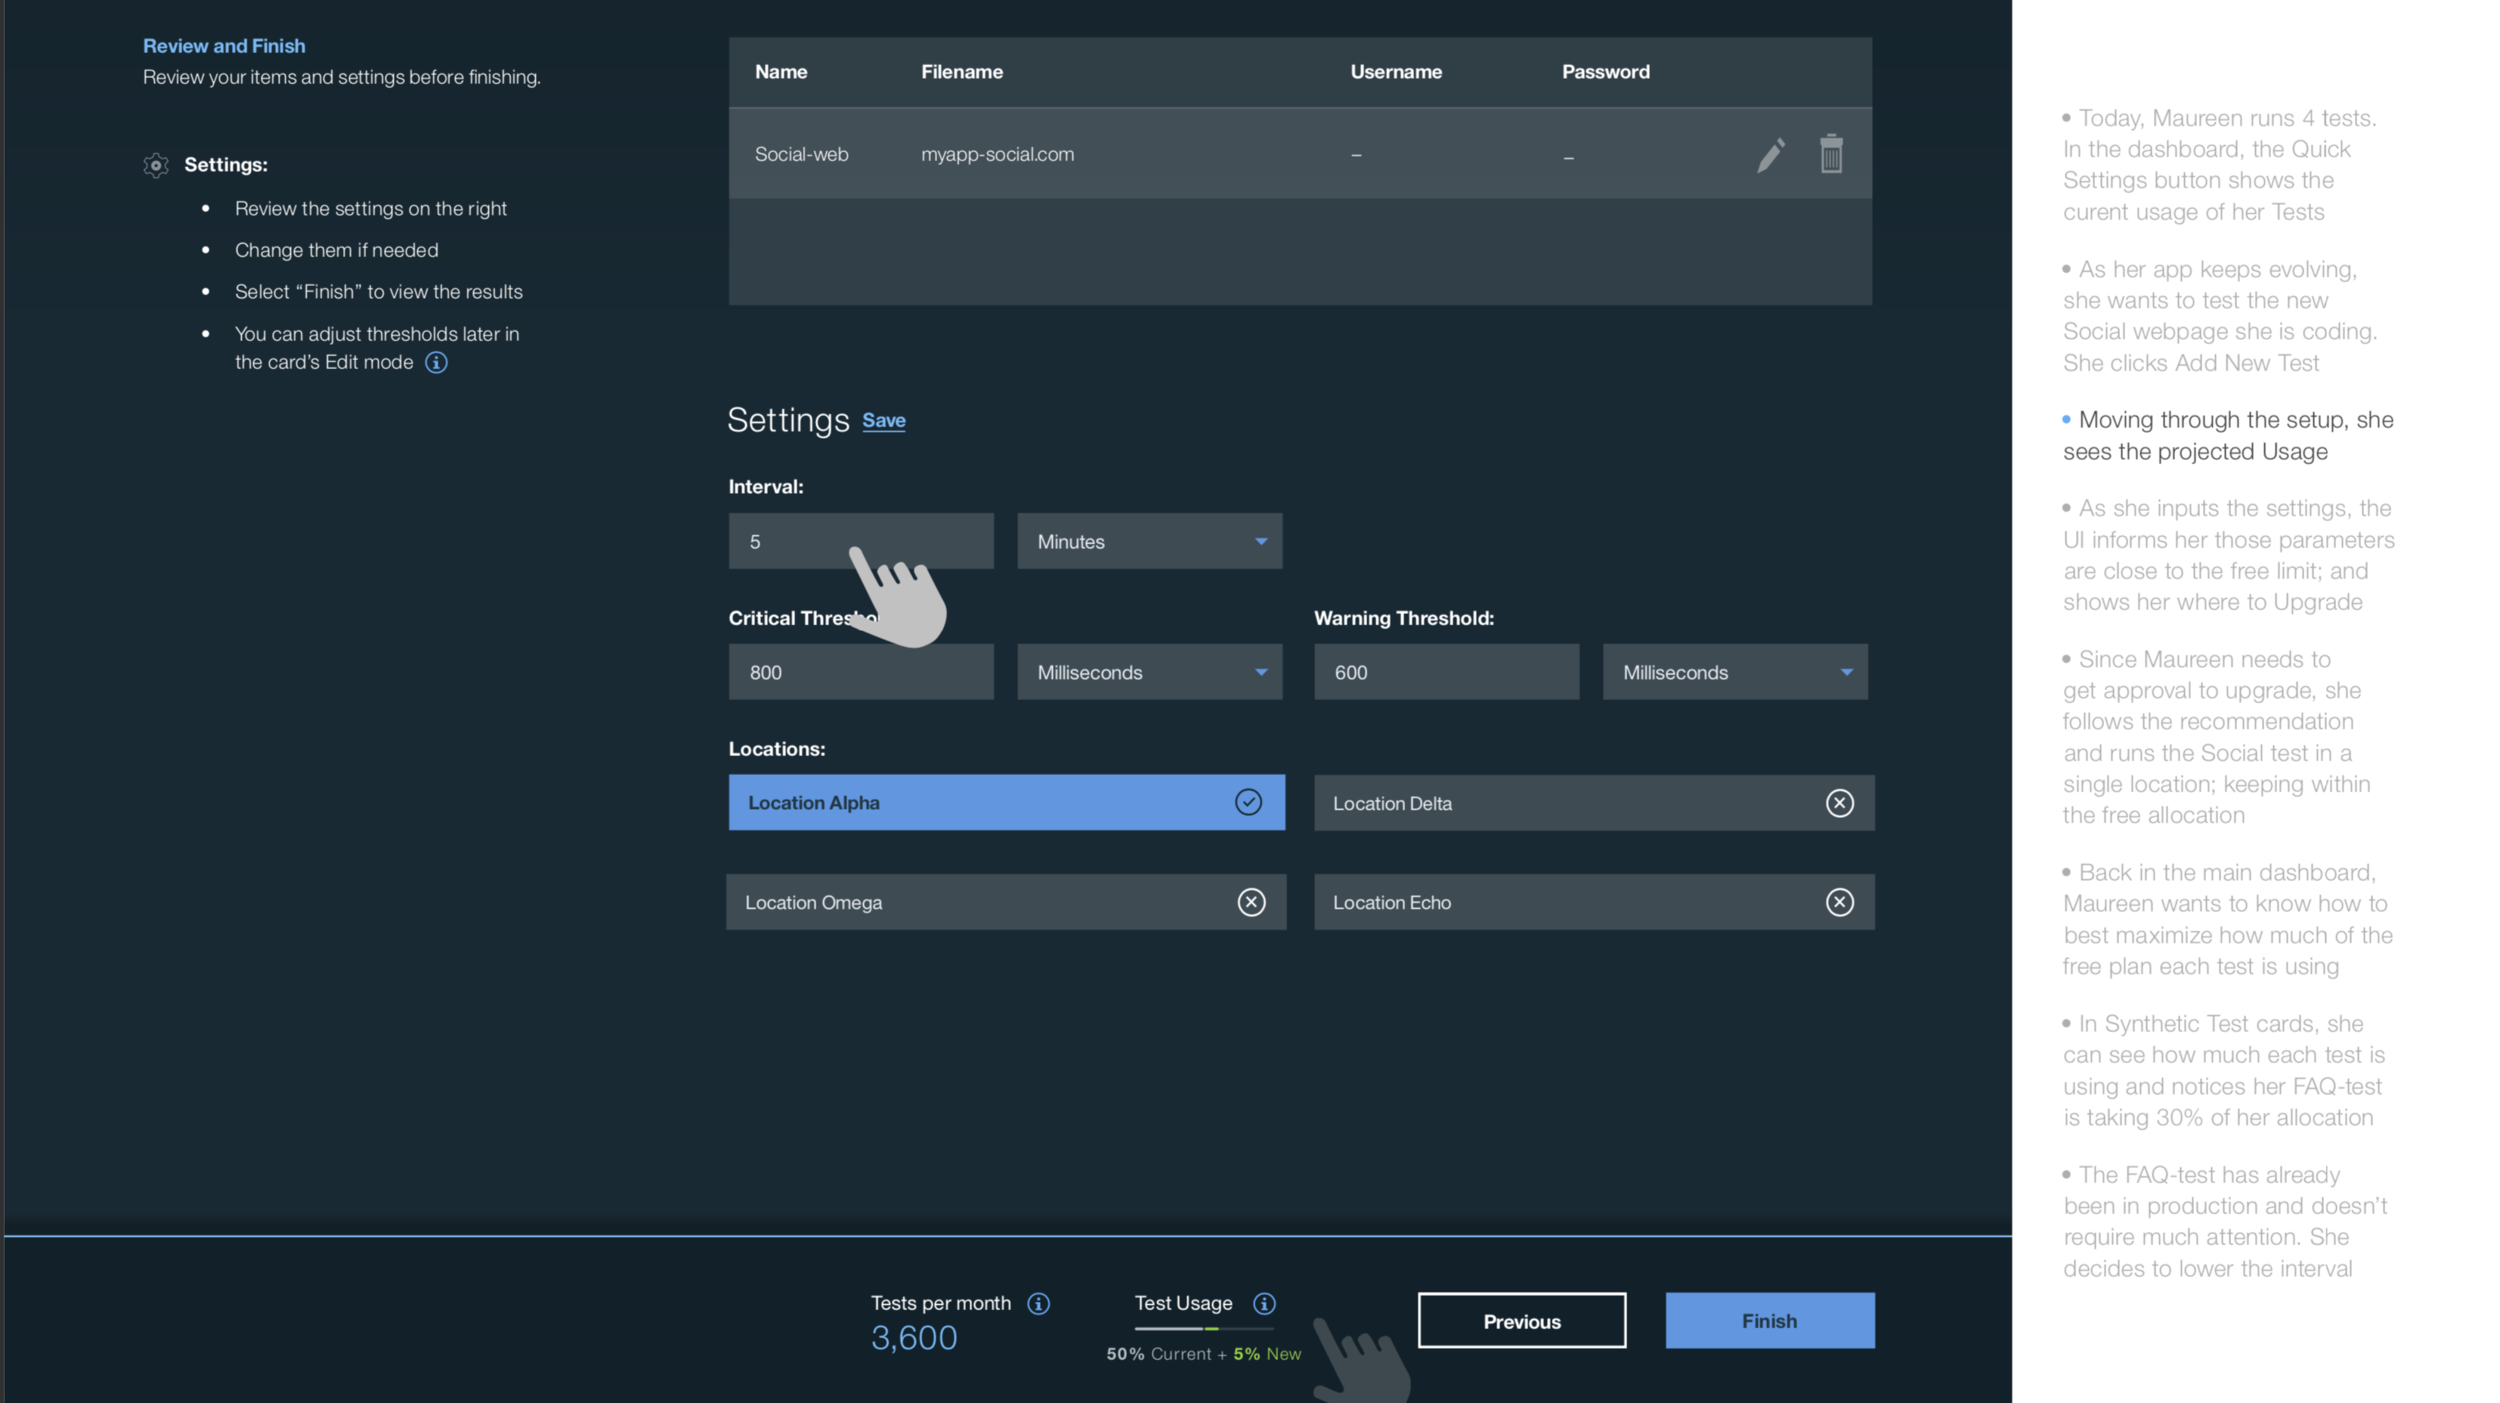Click the Filename column header
The height and width of the screenshot is (1403, 2500).
pyautogui.click(x=961, y=72)
